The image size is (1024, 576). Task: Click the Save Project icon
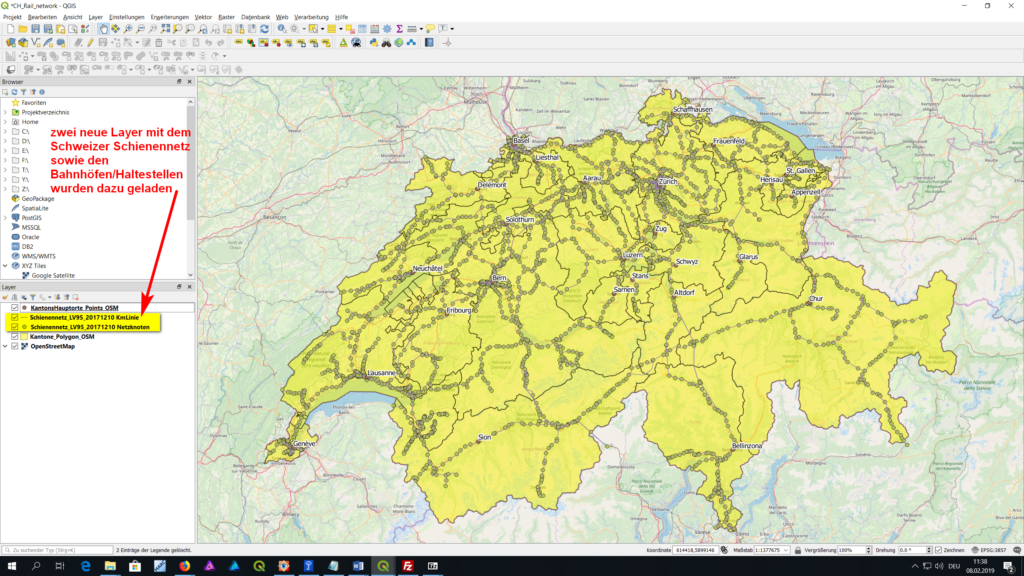click(36, 29)
